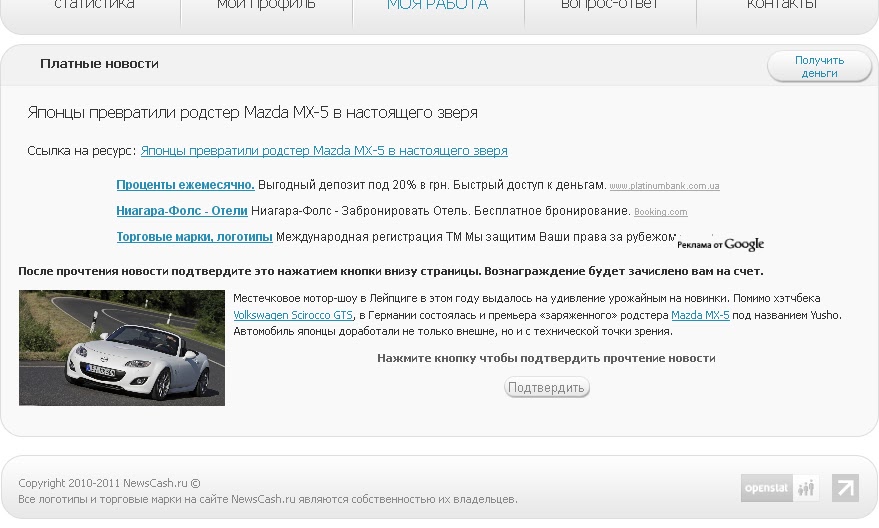
Task: Click the Платные новости heading
Action: (x=99, y=64)
